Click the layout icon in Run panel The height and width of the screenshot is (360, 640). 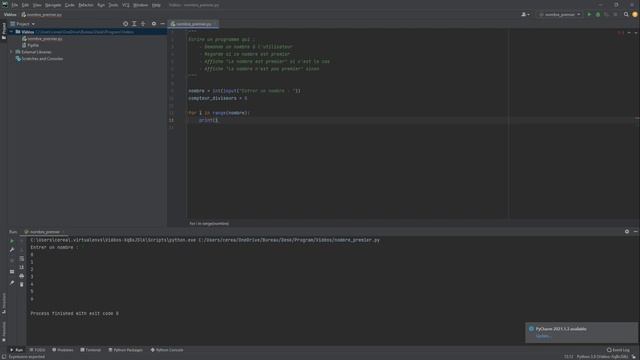(12, 271)
